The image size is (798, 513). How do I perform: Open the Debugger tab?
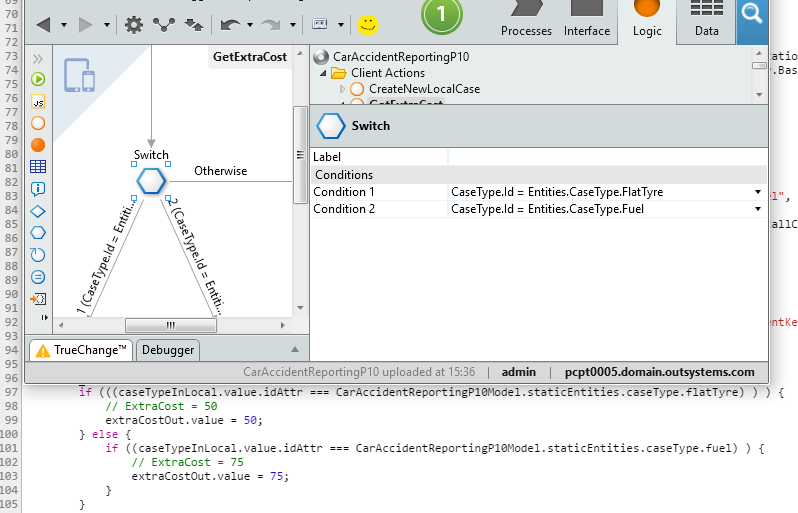pyautogui.click(x=168, y=350)
